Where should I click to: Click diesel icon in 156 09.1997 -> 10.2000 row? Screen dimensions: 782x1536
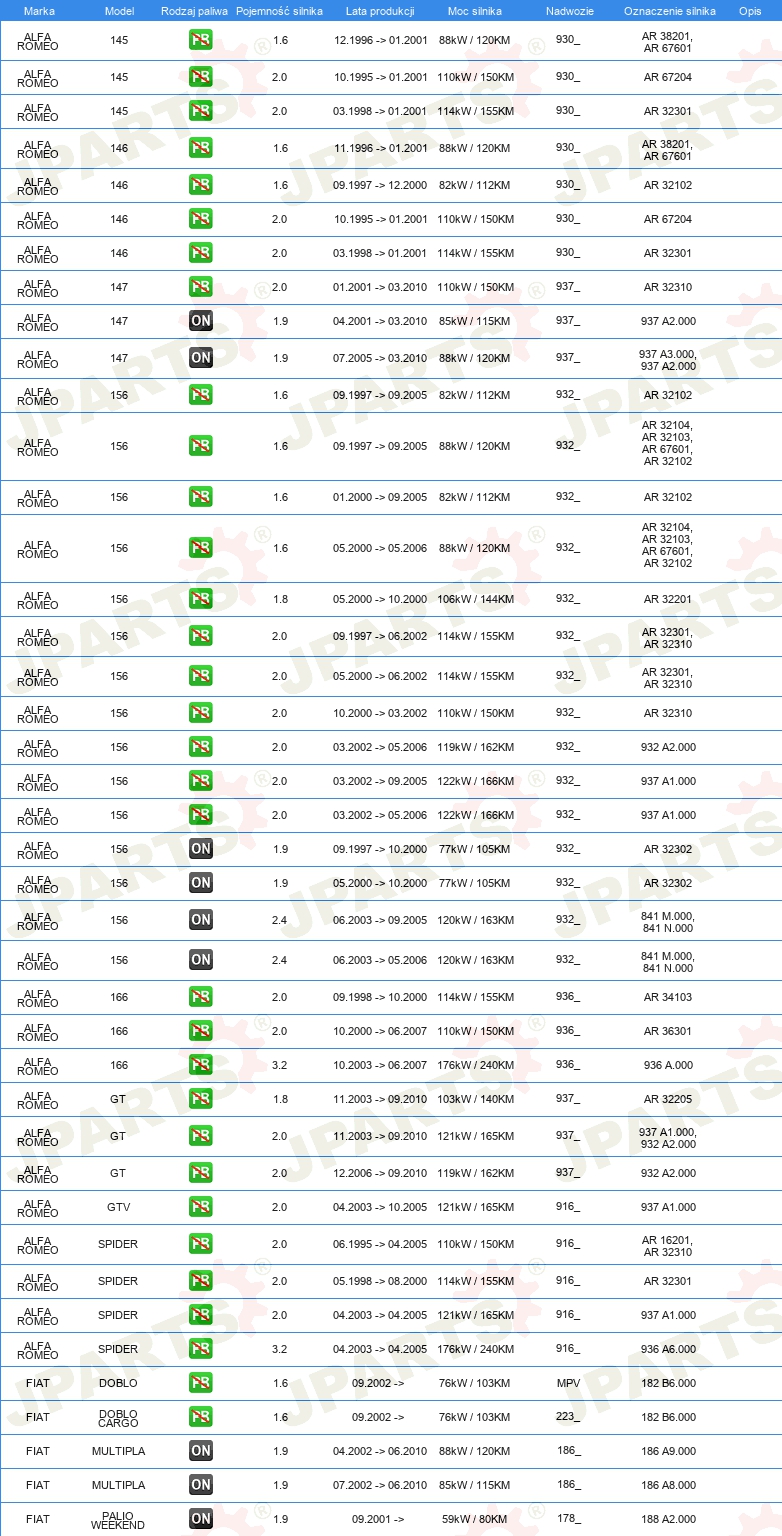click(200, 849)
